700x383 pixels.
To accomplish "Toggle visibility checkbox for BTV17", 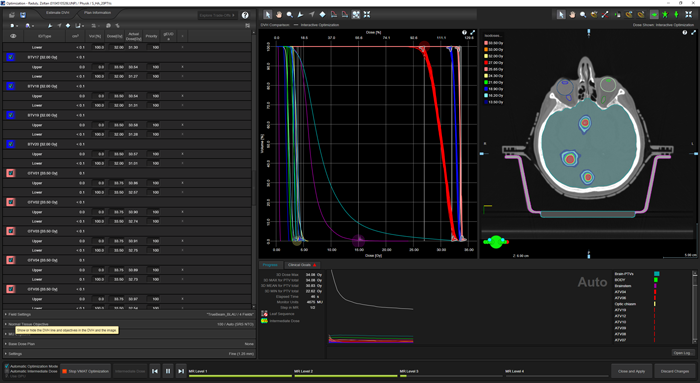I will tap(11, 57).
